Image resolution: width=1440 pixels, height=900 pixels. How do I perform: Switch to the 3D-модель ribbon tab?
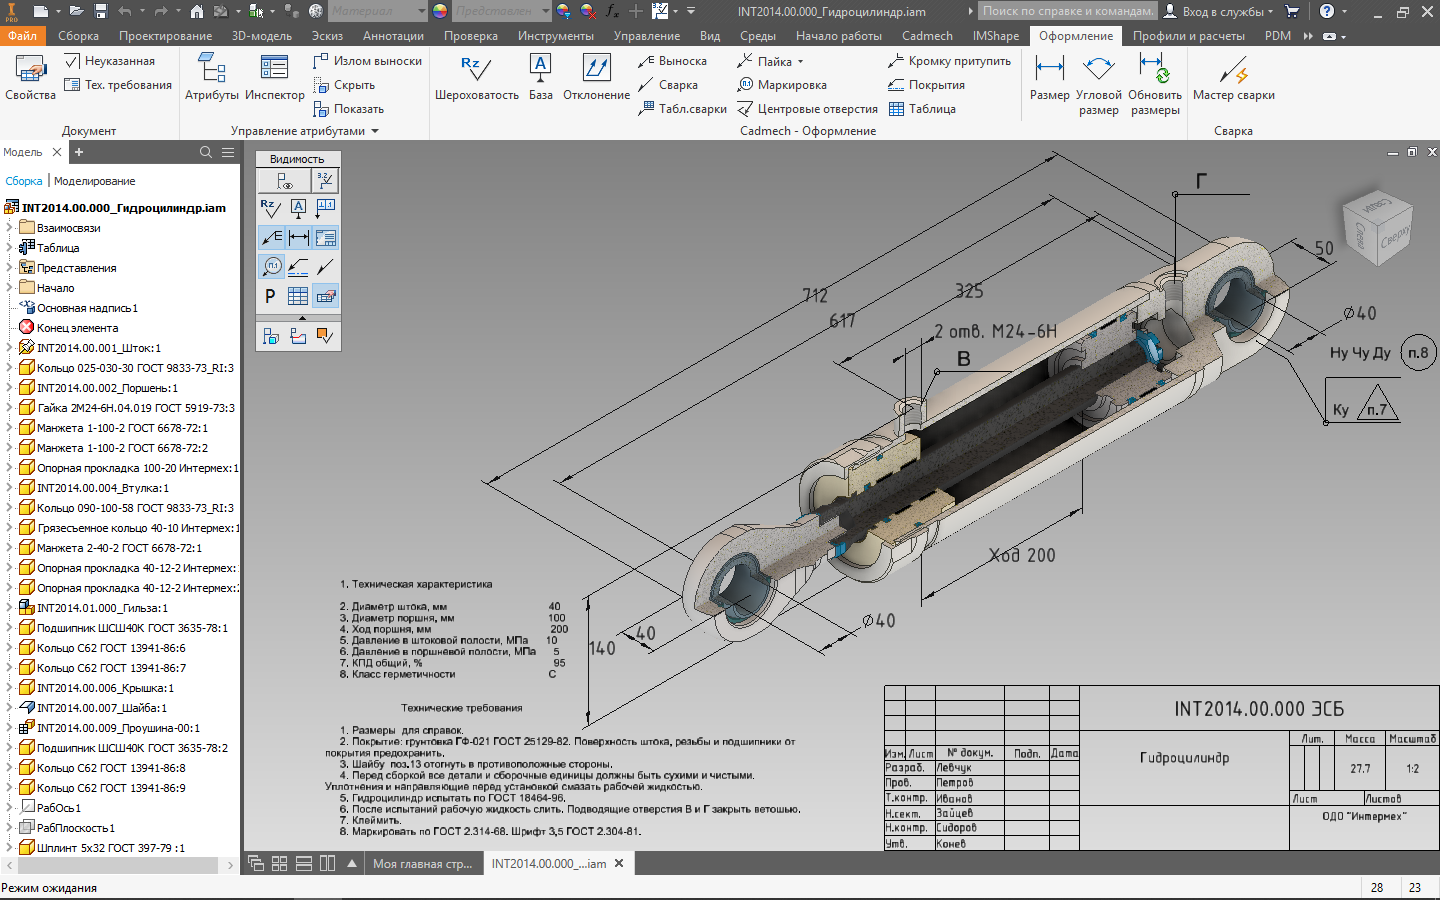pos(261,36)
